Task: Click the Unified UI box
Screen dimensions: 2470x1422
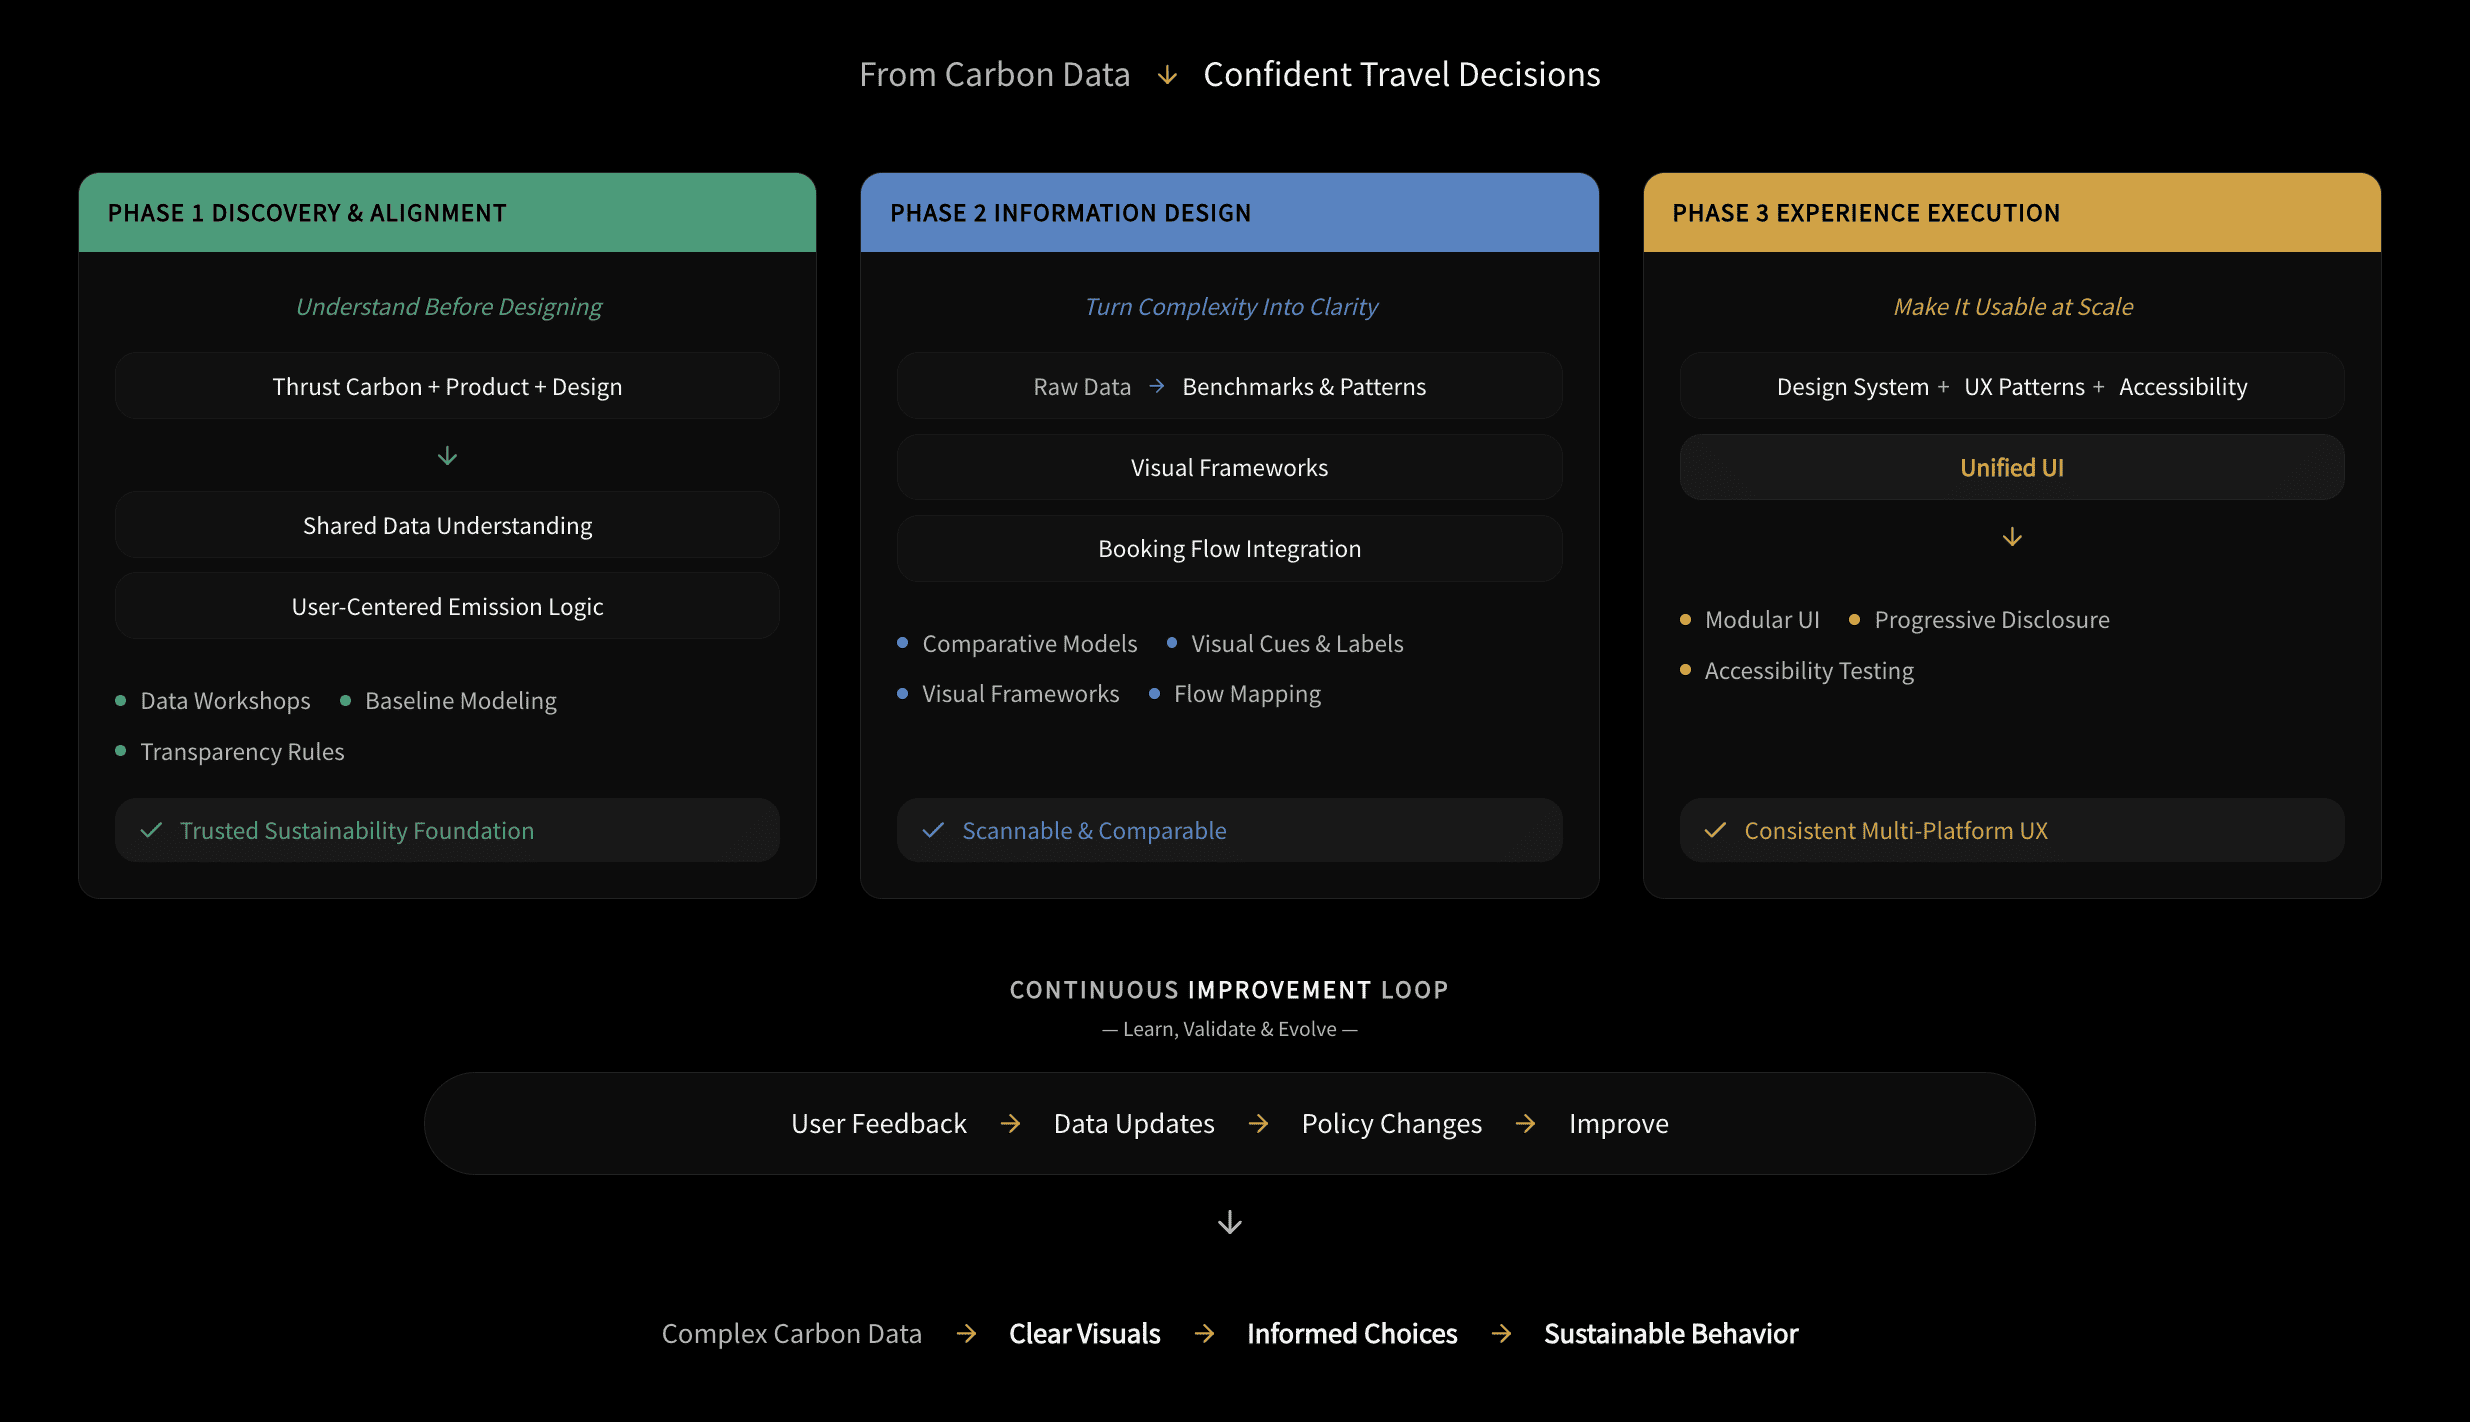Action: 2011,467
